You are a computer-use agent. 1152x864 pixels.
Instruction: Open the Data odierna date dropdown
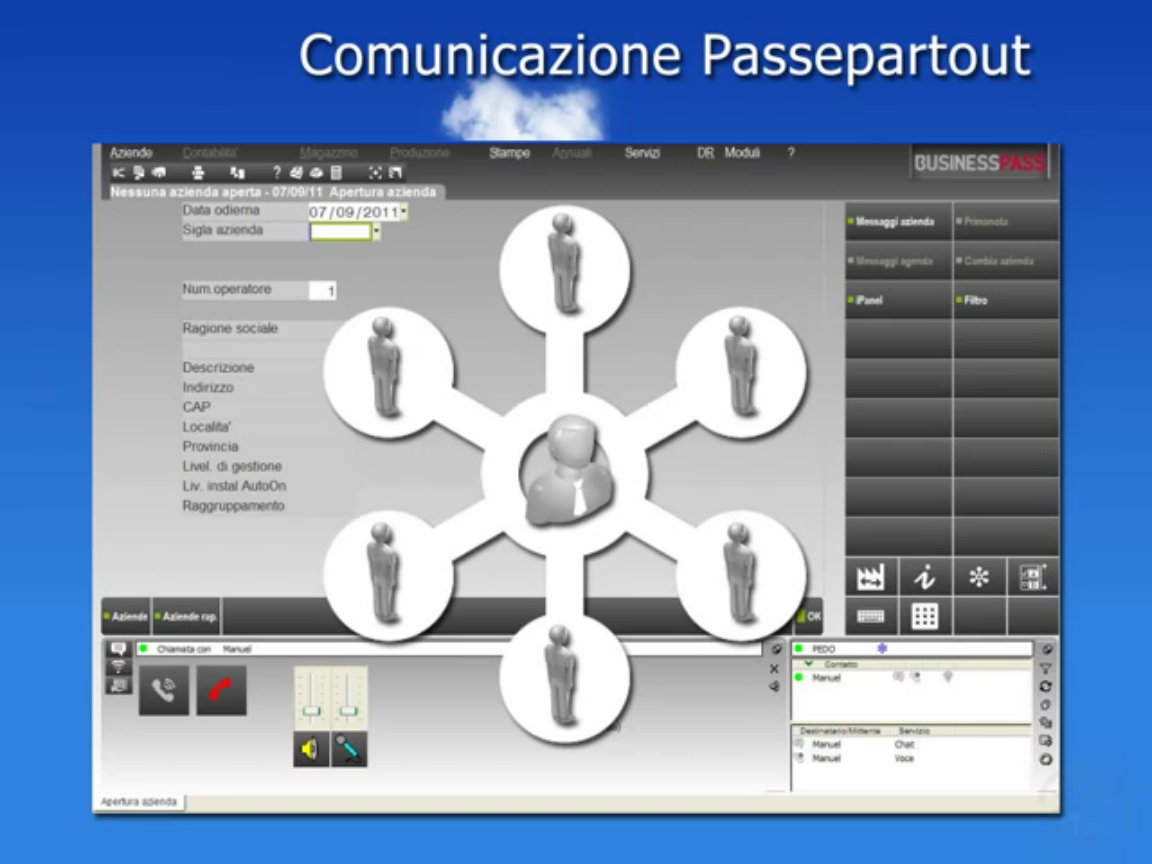[x=403, y=212]
